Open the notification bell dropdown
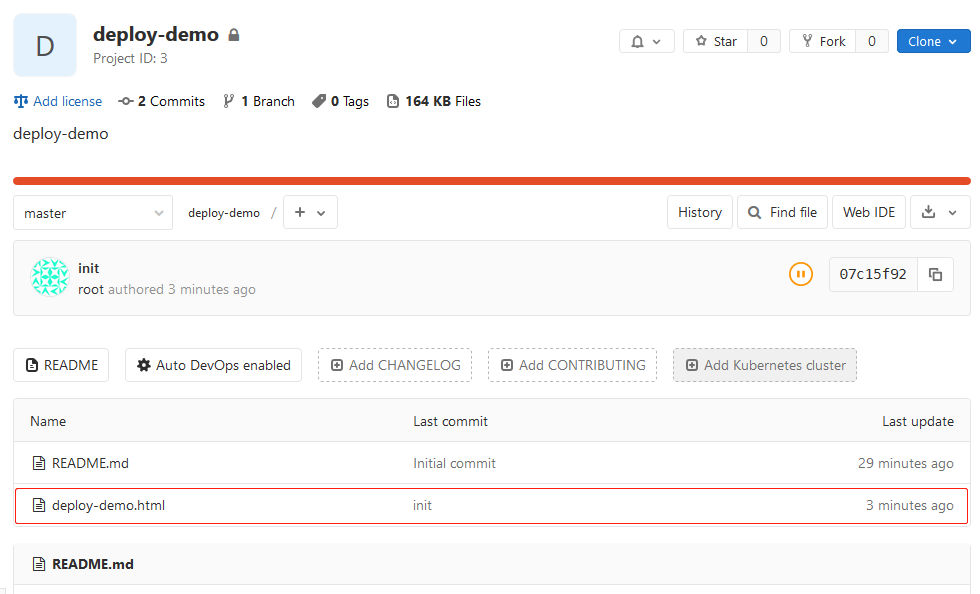The image size is (980, 594). [646, 41]
